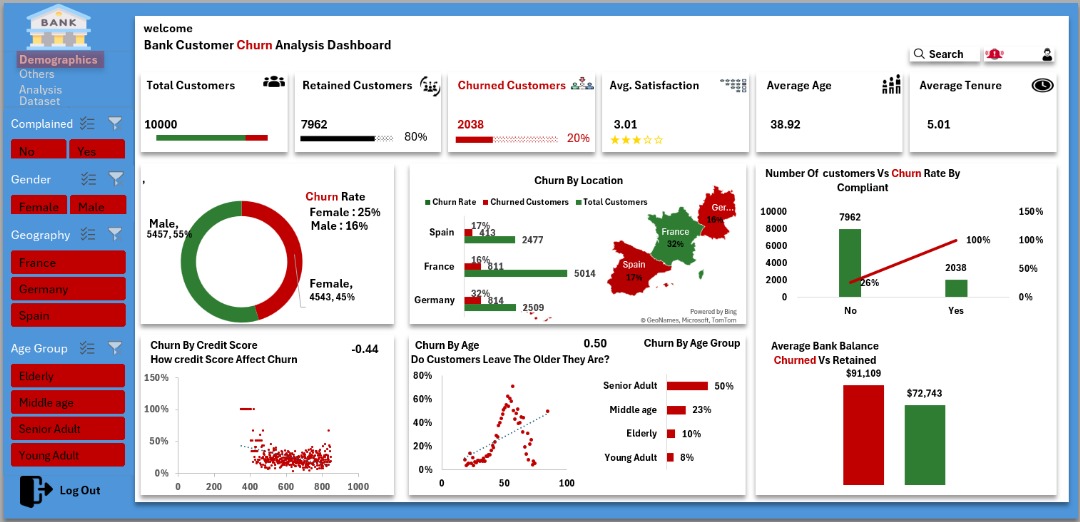Click the Total Customers people icon
The image size is (1080, 522).
274,82
